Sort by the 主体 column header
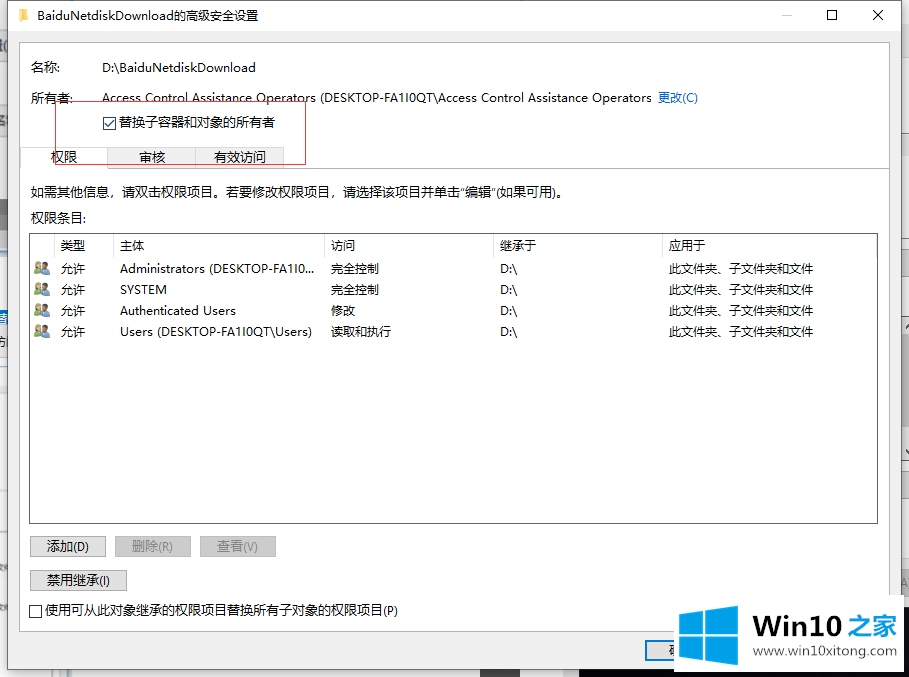The width and height of the screenshot is (909, 677). click(x=220, y=246)
